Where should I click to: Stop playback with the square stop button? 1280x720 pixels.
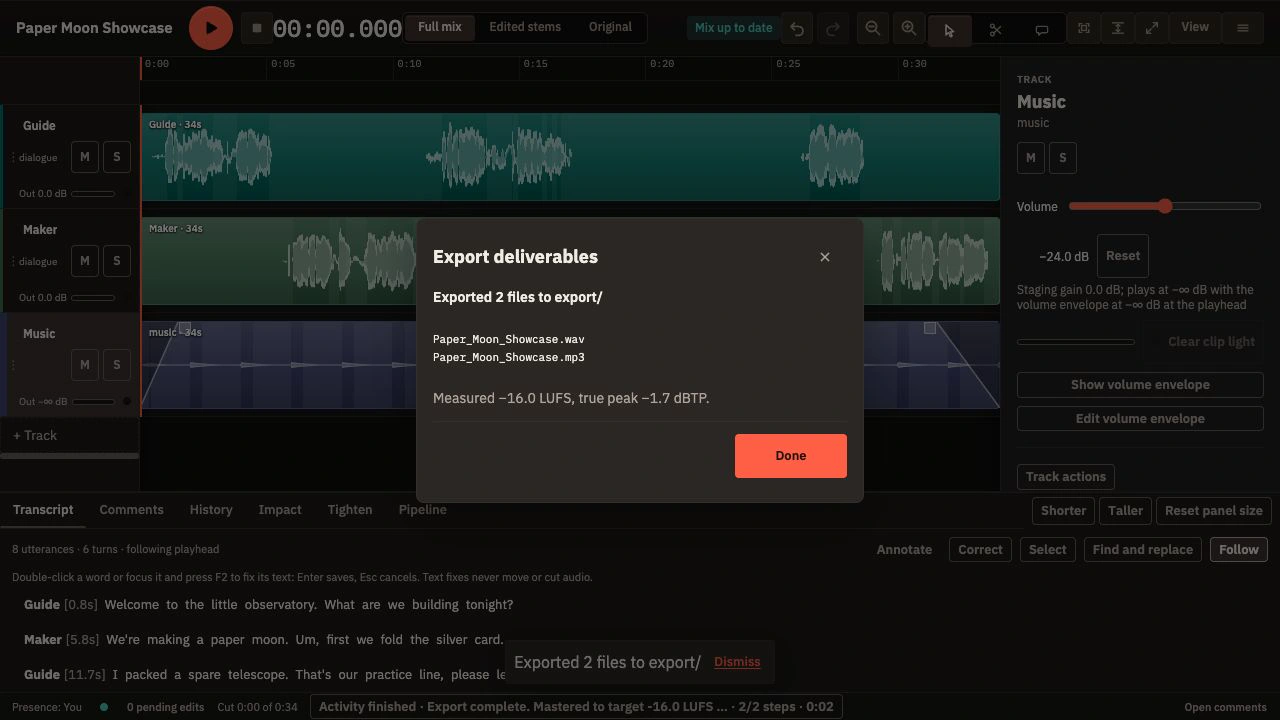[x=257, y=28]
